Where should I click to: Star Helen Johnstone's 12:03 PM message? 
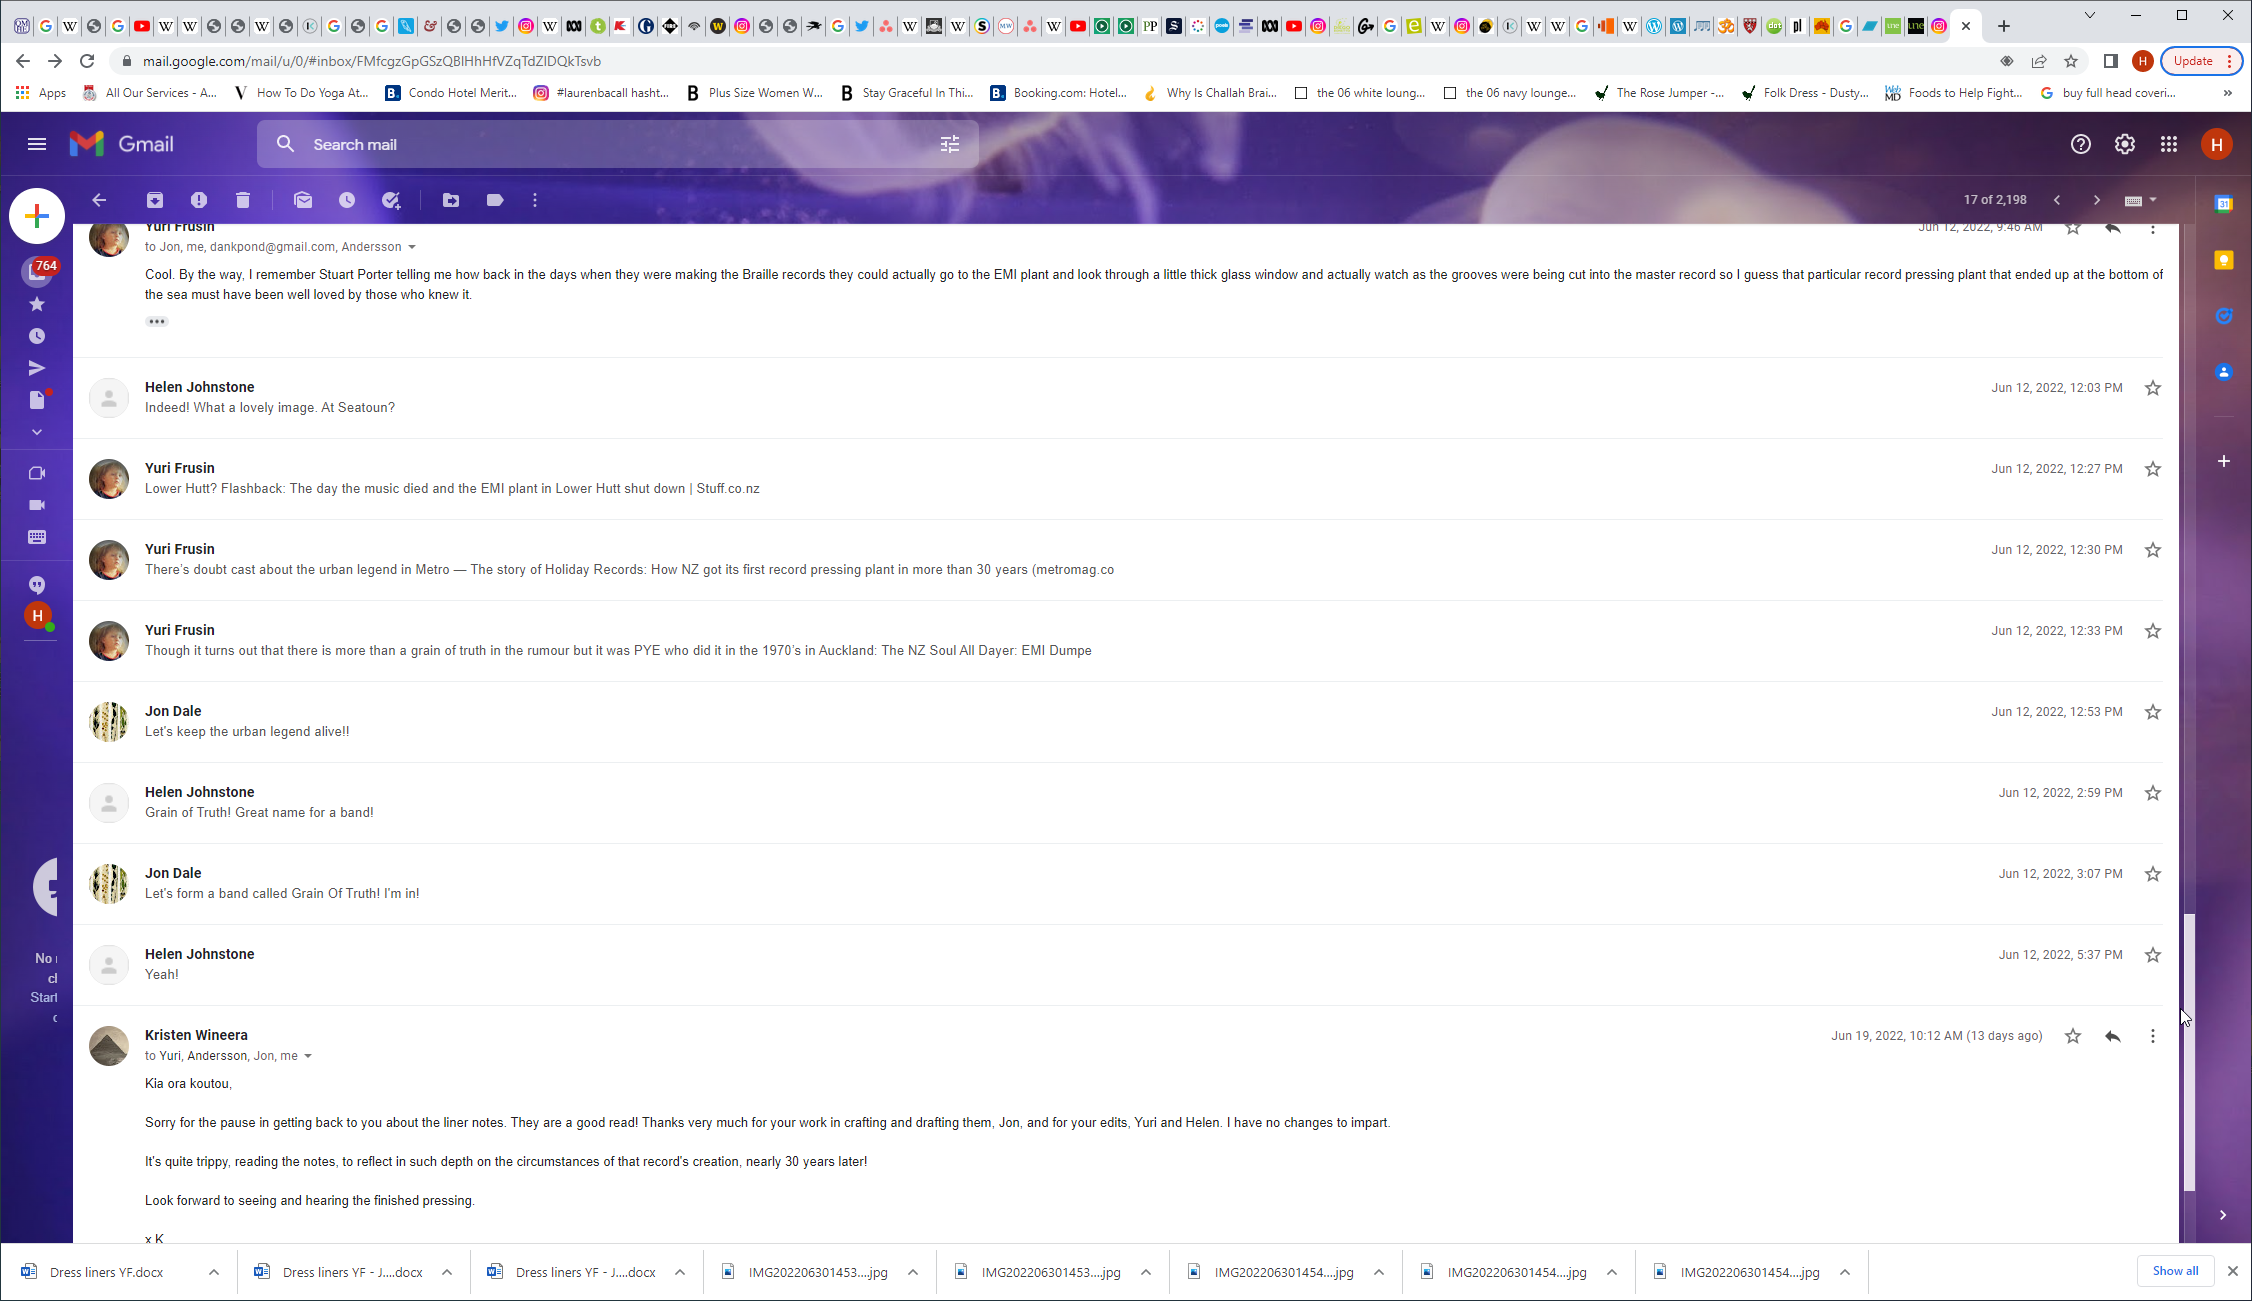point(2153,388)
